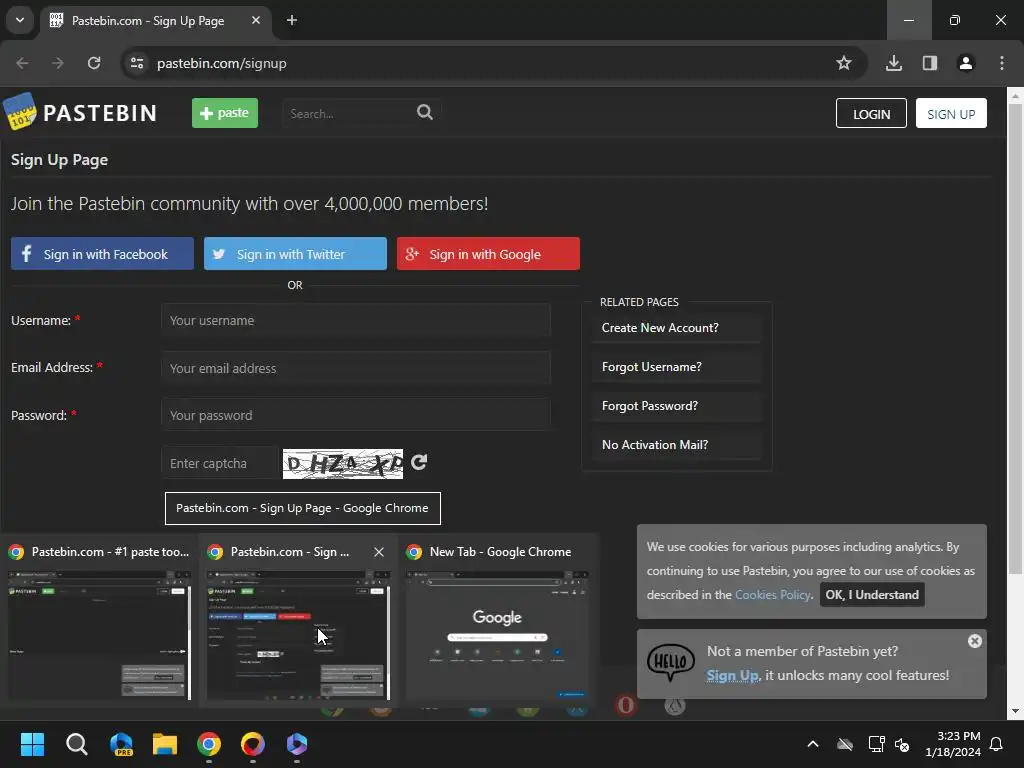
Task: Click the muted volume tray icon
Action: 903,744
